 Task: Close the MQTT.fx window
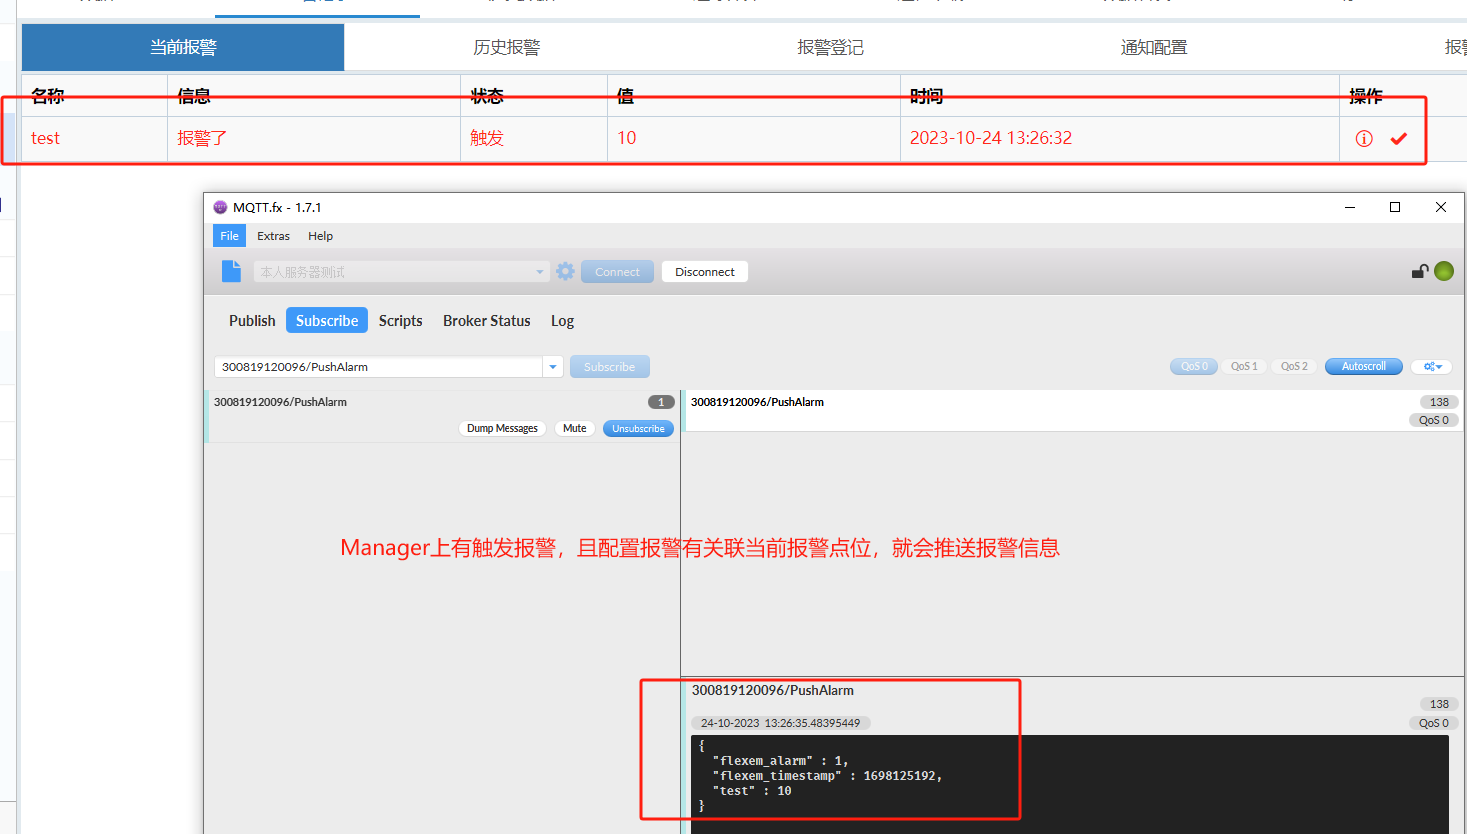pyautogui.click(x=1441, y=207)
